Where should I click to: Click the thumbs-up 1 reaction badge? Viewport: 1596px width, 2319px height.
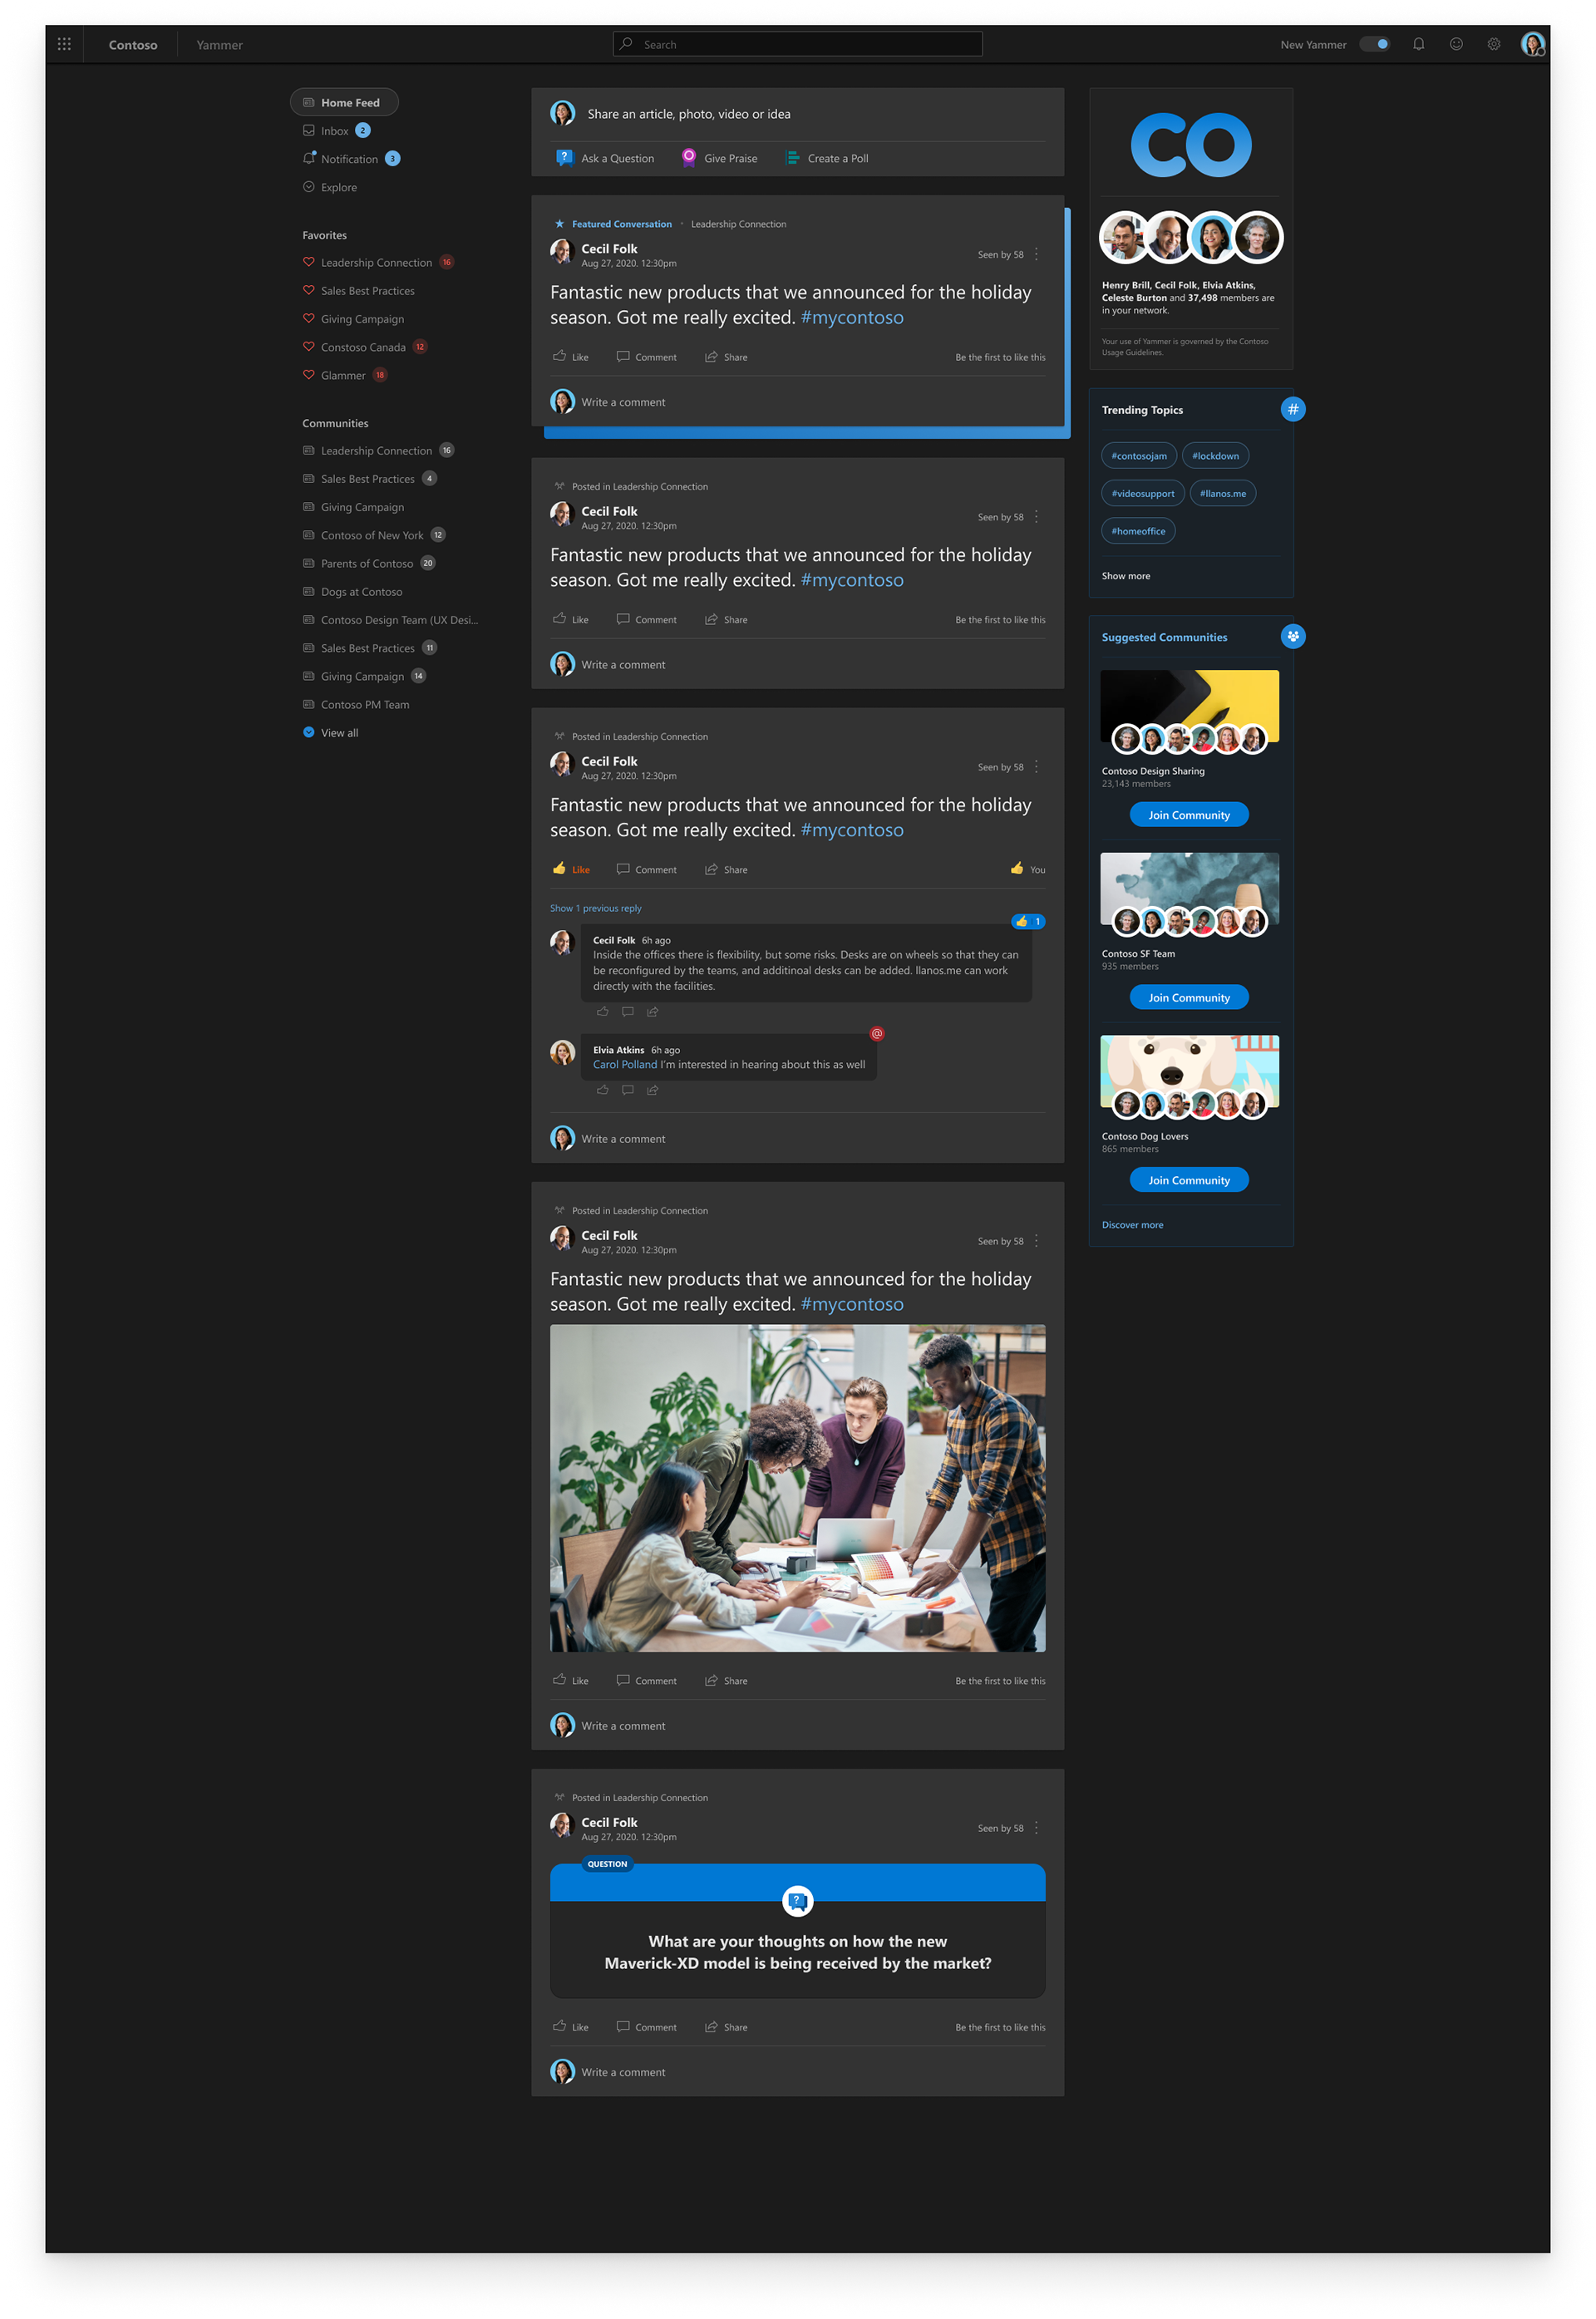[x=1028, y=922]
